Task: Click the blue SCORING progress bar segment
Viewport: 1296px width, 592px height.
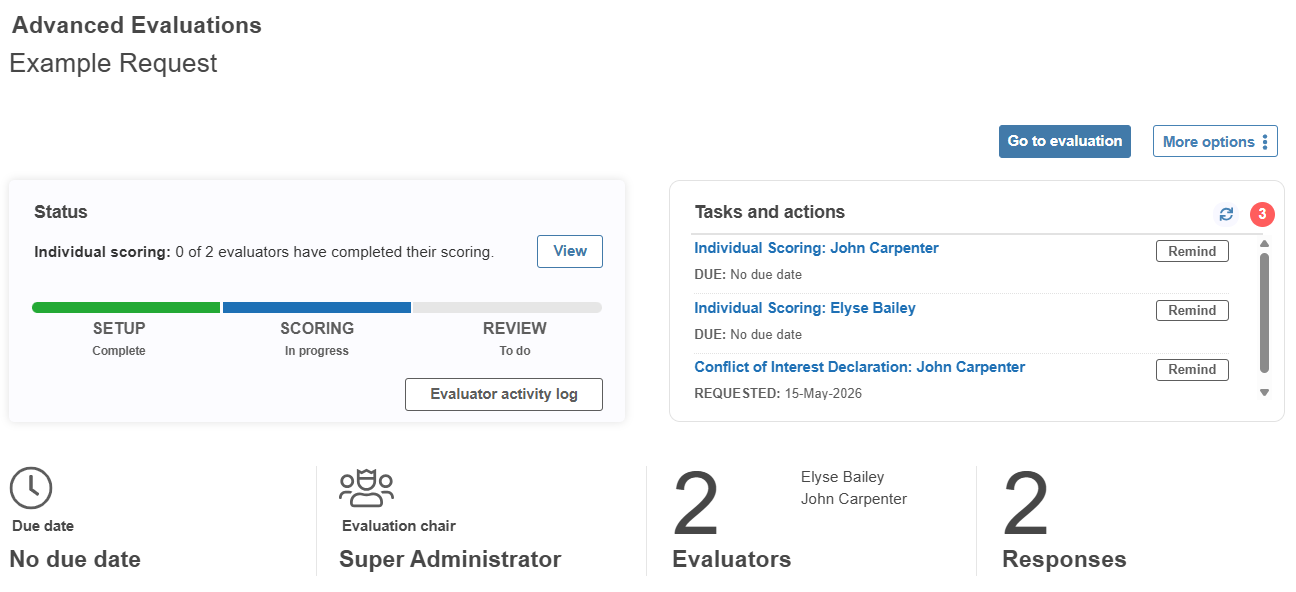Action: pos(317,308)
